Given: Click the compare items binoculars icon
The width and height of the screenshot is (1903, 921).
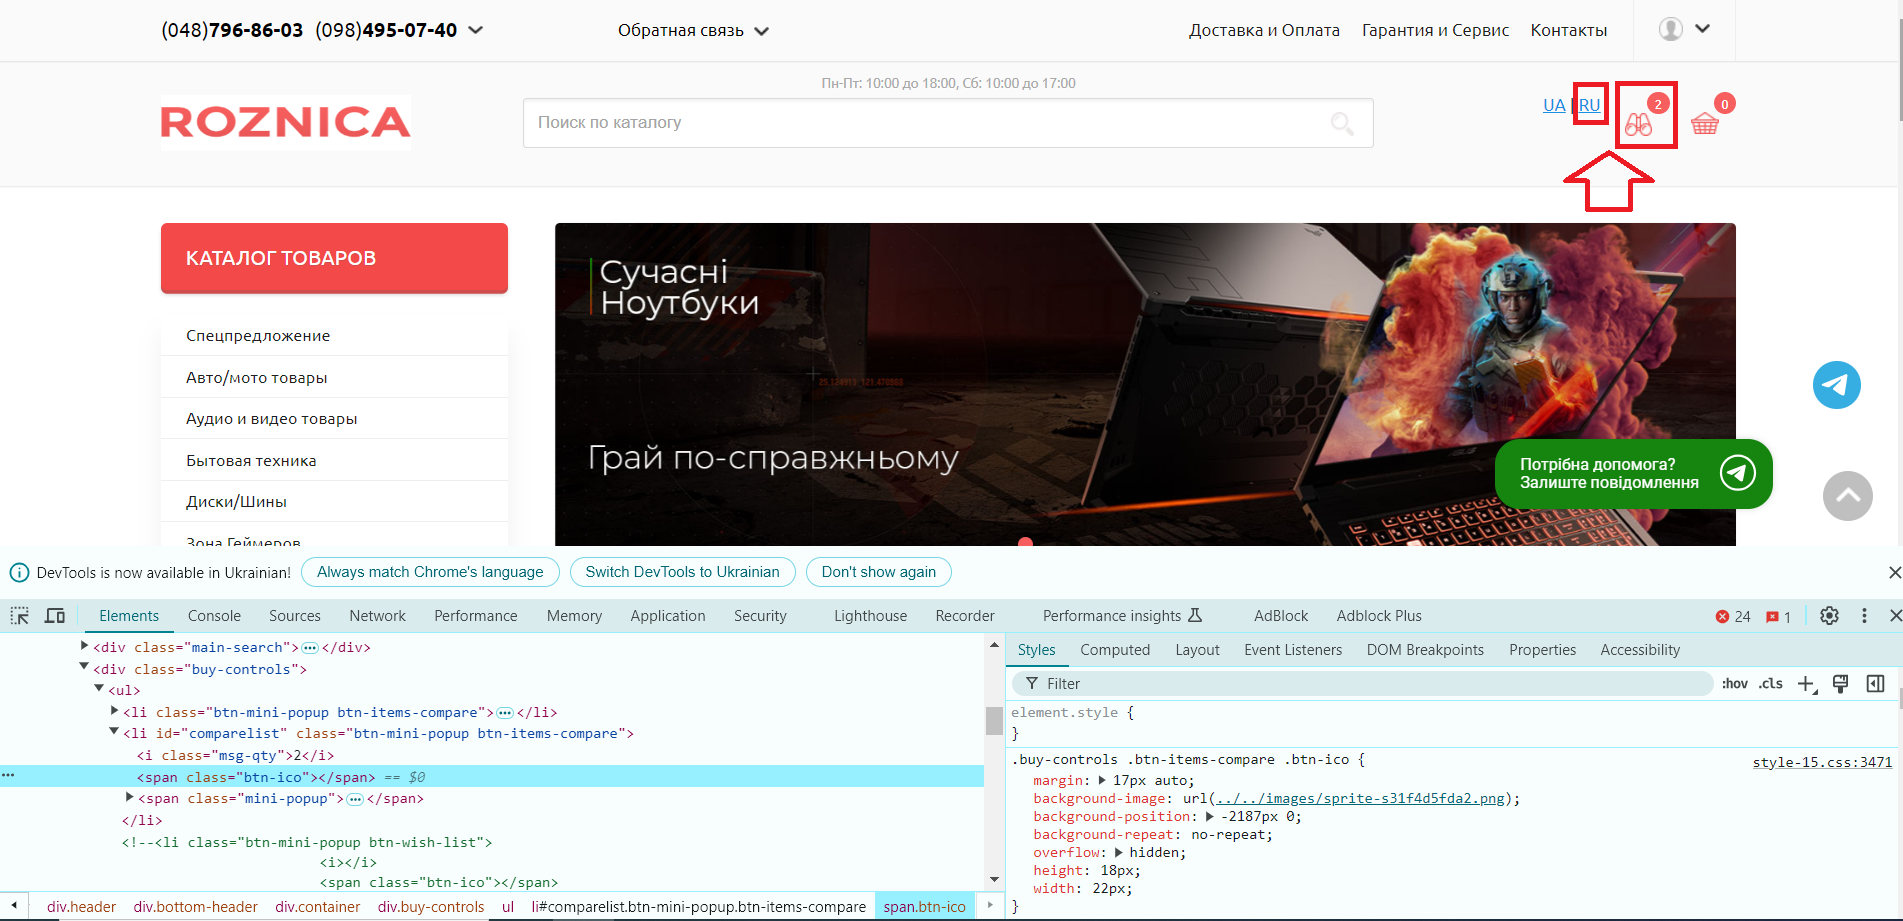Looking at the screenshot, I should pos(1638,125).
